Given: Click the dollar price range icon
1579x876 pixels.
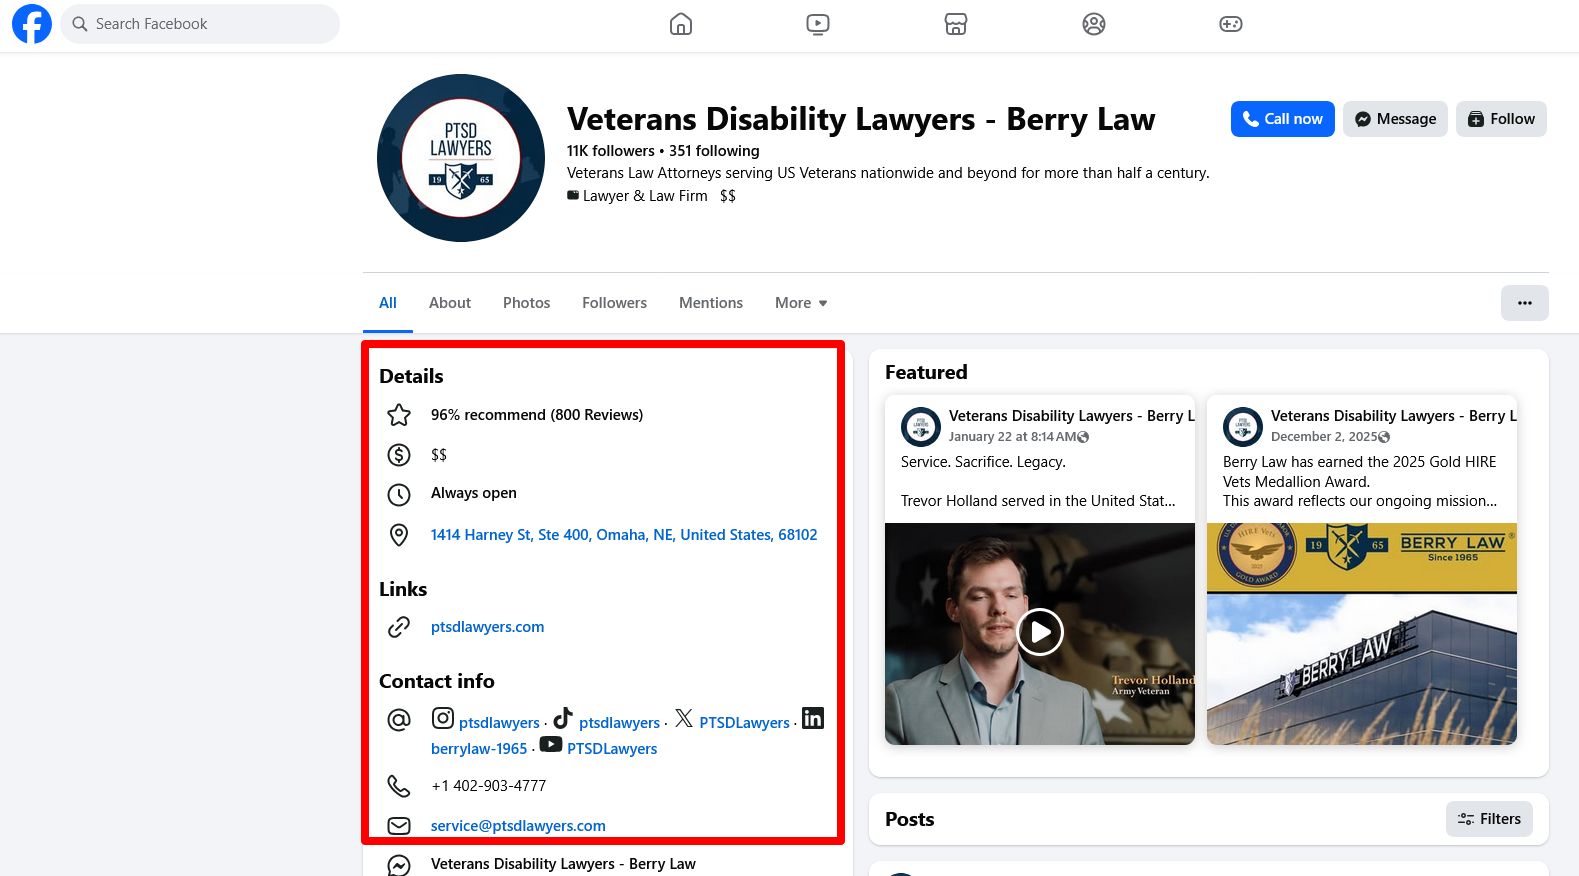Looking at the screenshot, I should click(x=399, y=455).
